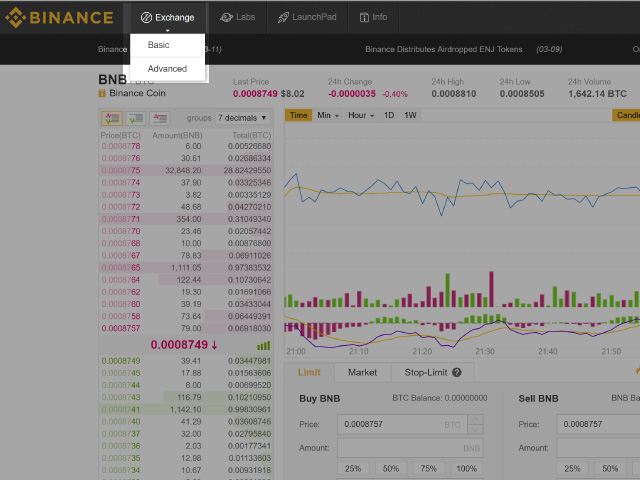The width and height of the screenshot is (640, 480).
Task: Click sell order price 0.0008775
Action: tap(121, 170)
